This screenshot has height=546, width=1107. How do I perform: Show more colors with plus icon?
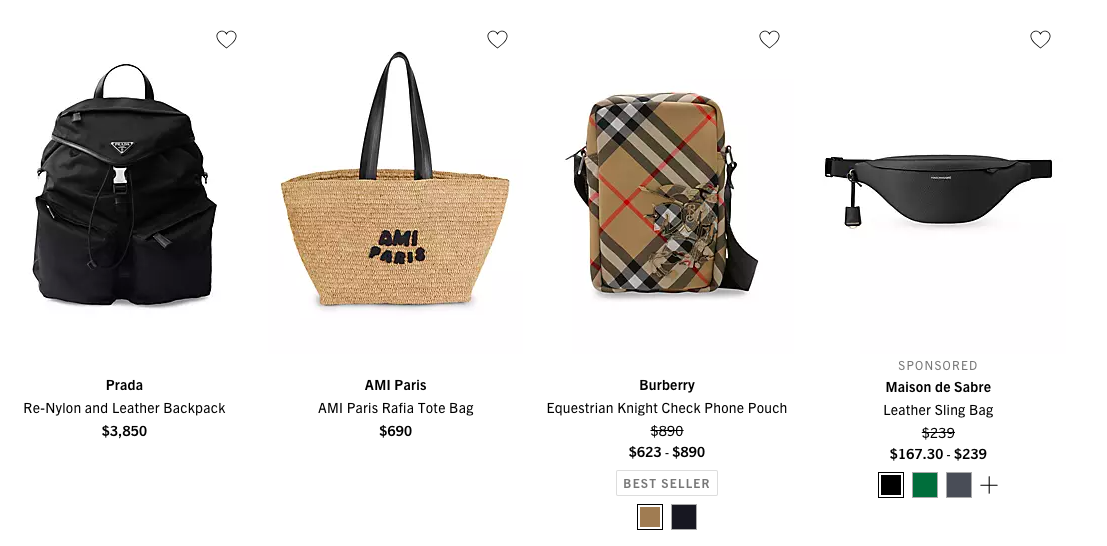point(989,485)
